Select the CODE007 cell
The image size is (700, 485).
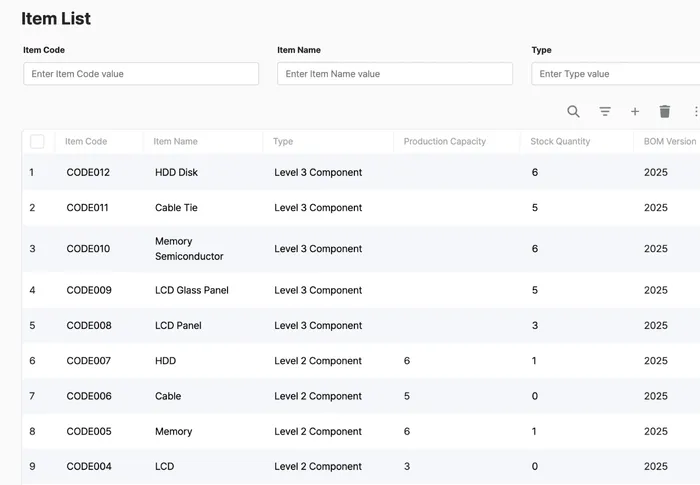pos(88,361)
